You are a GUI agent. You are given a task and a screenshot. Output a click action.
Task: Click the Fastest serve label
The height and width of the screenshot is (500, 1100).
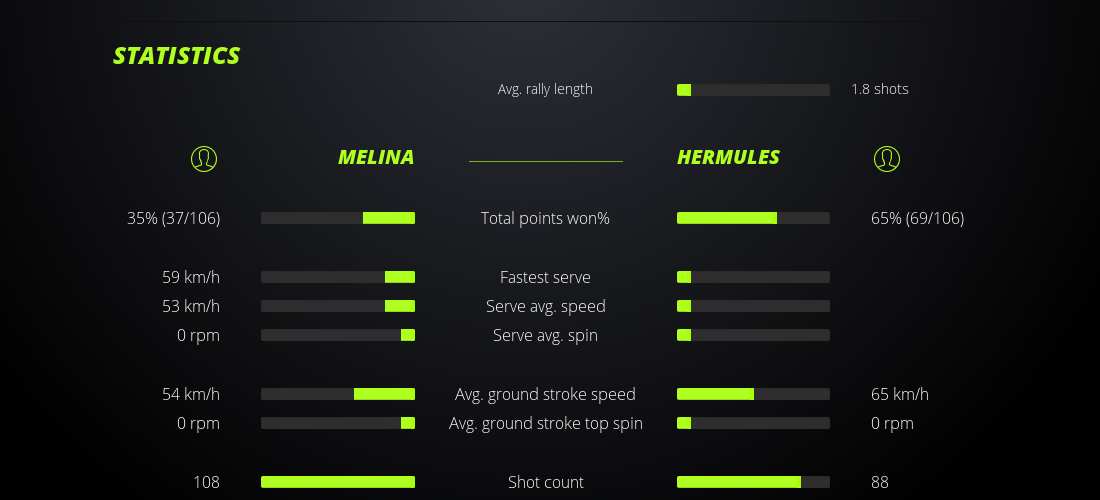pos(545,277)
